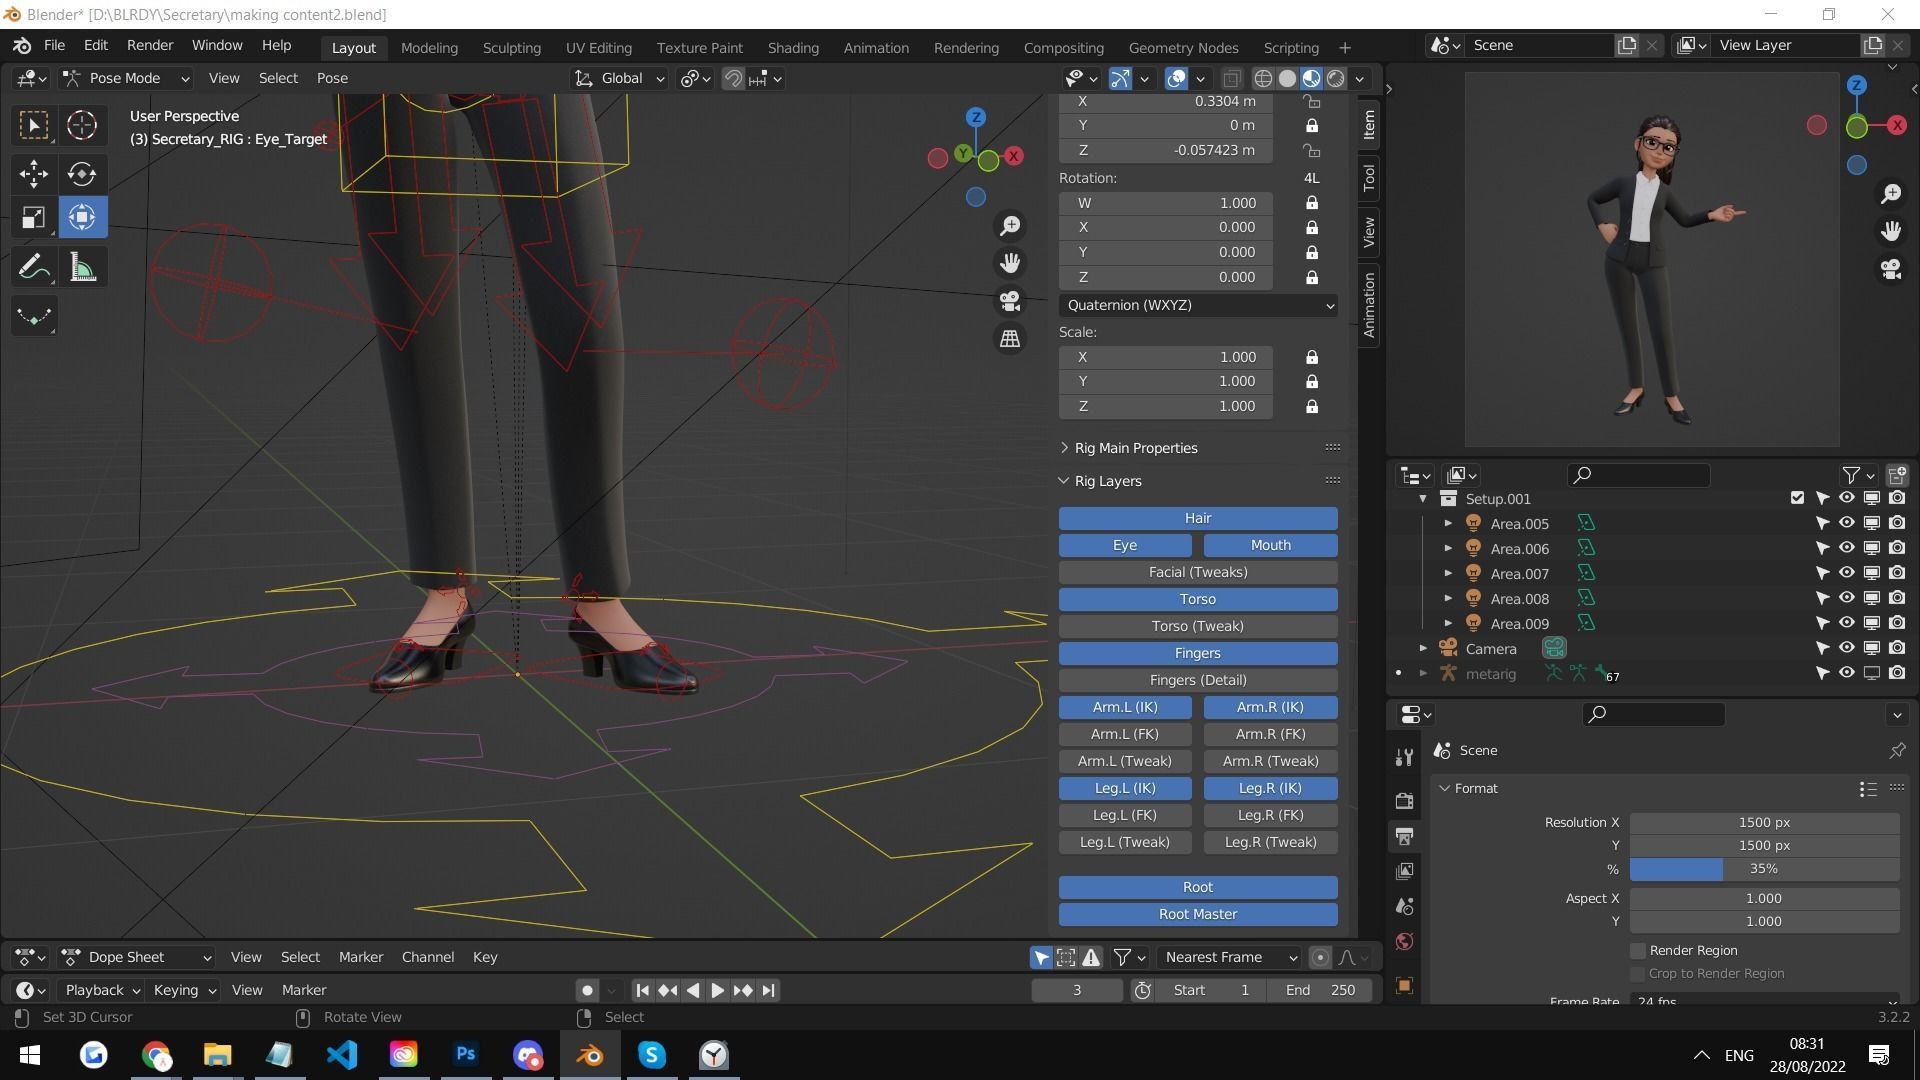Open Blender from the Windows taskbar
The height and width of the screenshot is (1080, 1920).
(590, 1055)
